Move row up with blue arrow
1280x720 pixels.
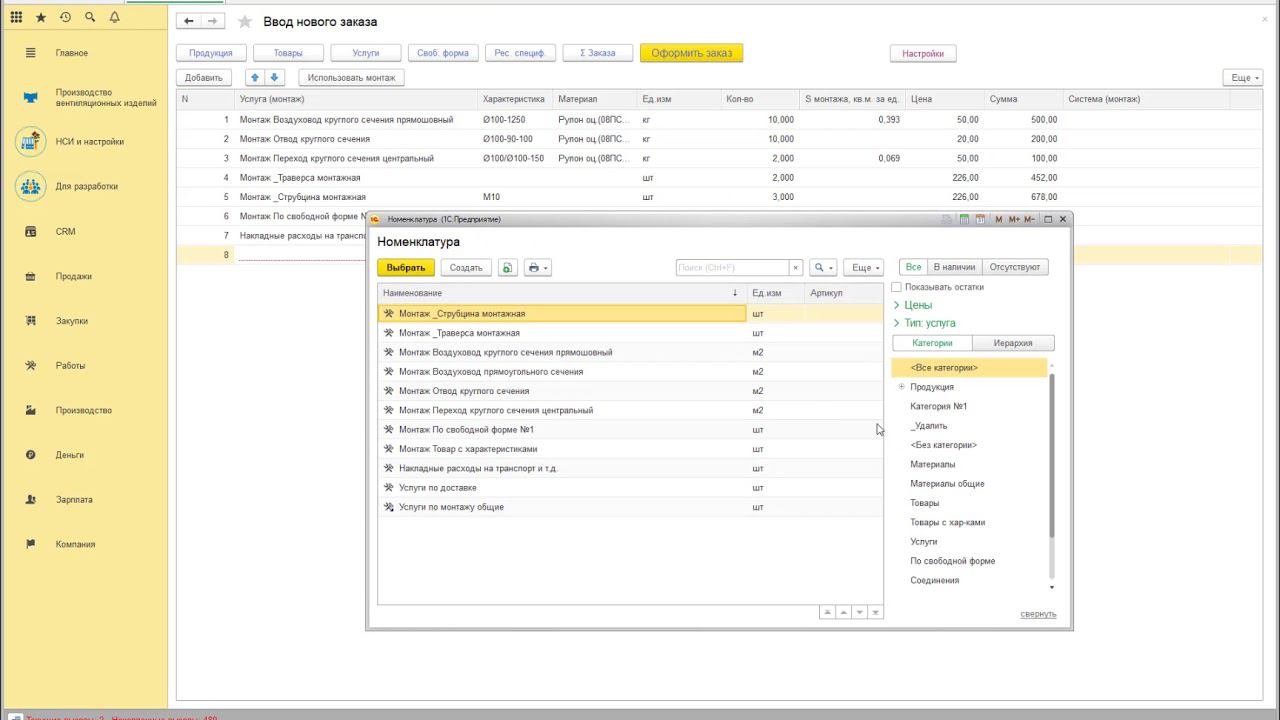pyautogui.click(x=255, y=77)
